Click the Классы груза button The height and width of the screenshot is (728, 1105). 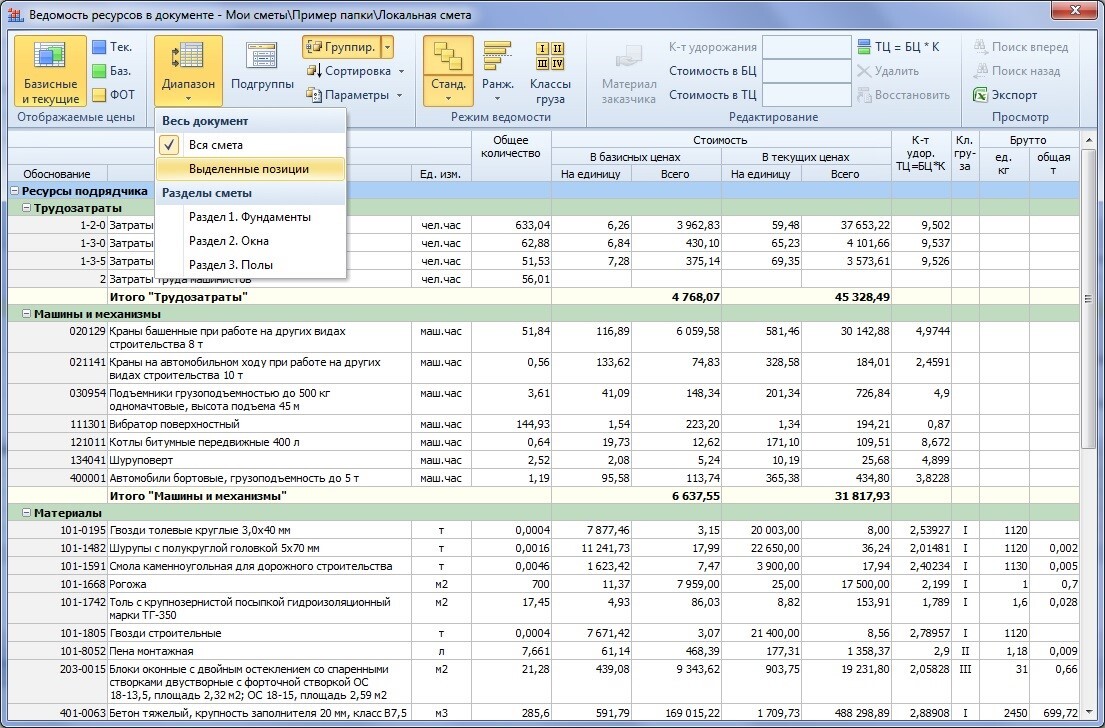(x=550, y=72)
